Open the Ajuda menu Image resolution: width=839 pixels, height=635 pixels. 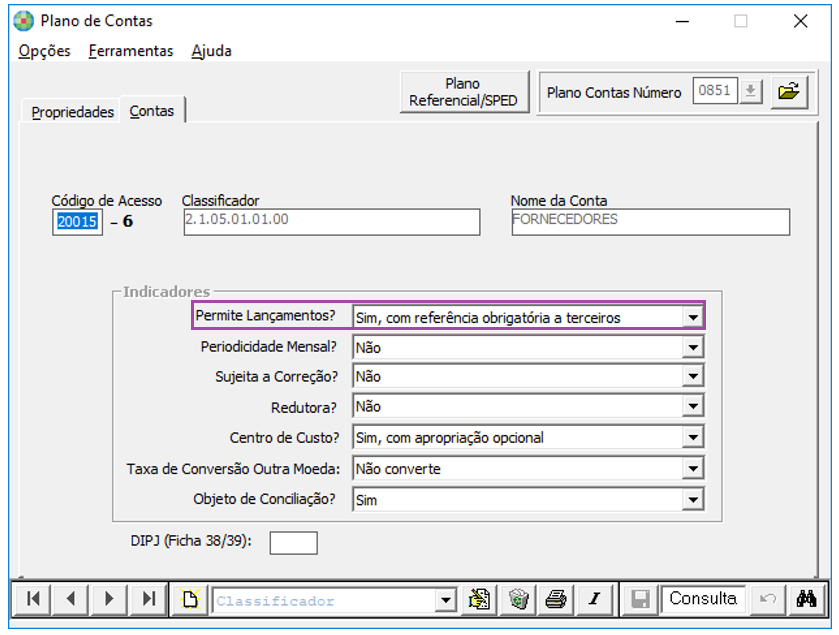pos(211,51)
